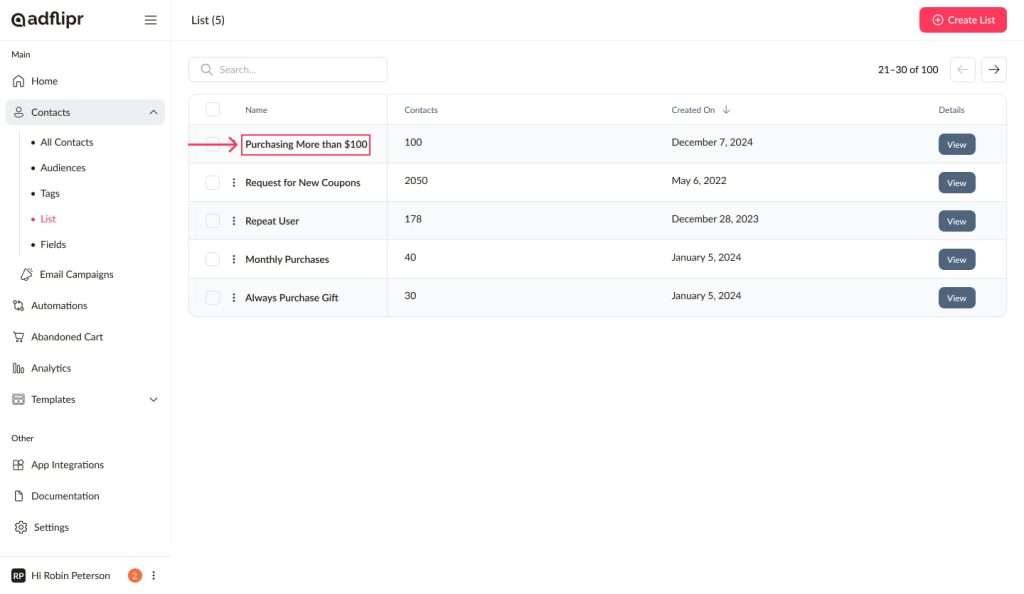The height and width of the screenshot is (594, 1024).
Task: Sort by Created On column arrow
Action: [726, 110]
